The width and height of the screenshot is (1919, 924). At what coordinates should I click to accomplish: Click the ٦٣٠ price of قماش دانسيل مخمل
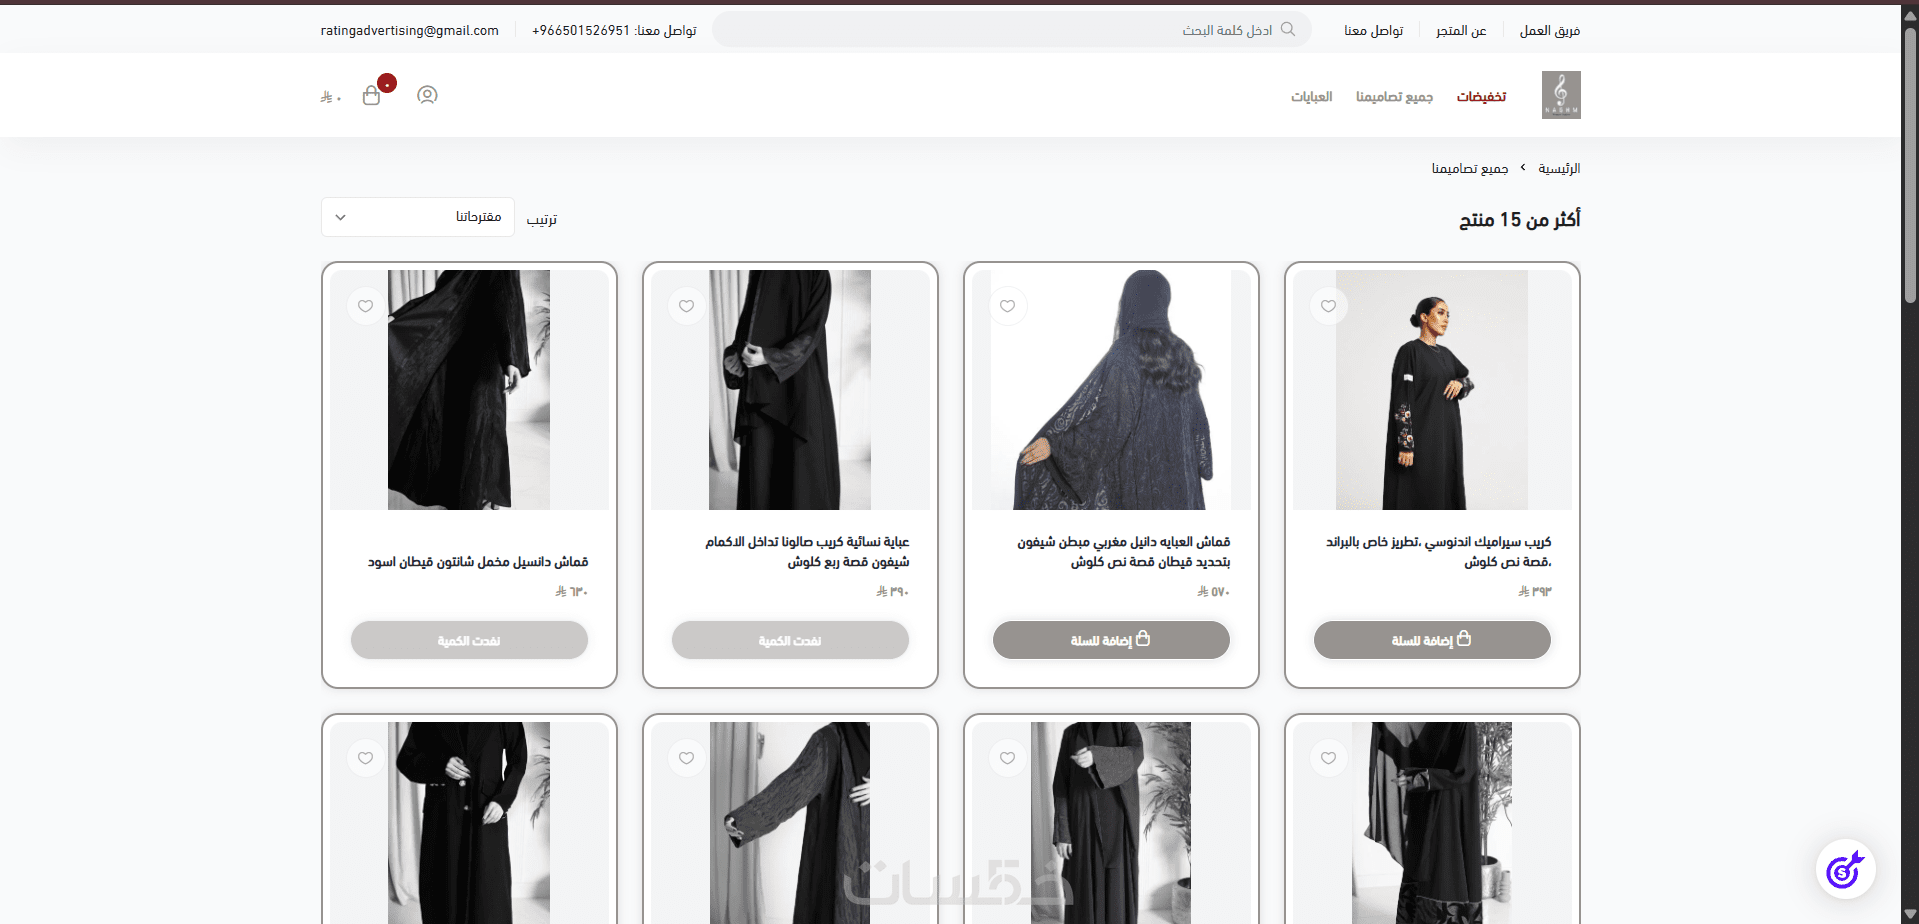point(572,592)
